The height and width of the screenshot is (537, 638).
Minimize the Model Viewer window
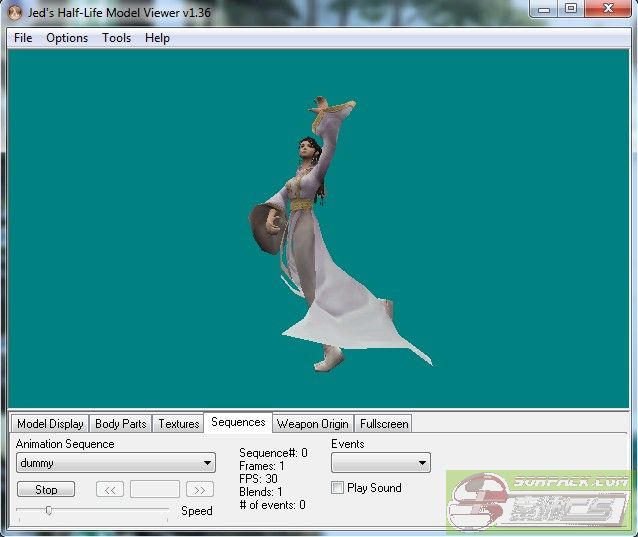click(x=544, y=9)
